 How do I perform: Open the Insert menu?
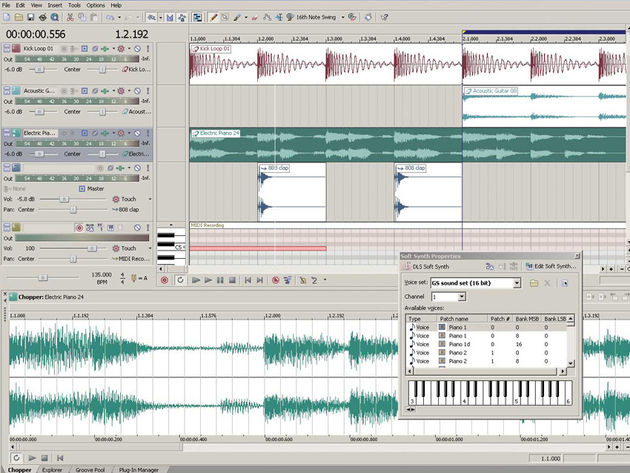point(55,5)
